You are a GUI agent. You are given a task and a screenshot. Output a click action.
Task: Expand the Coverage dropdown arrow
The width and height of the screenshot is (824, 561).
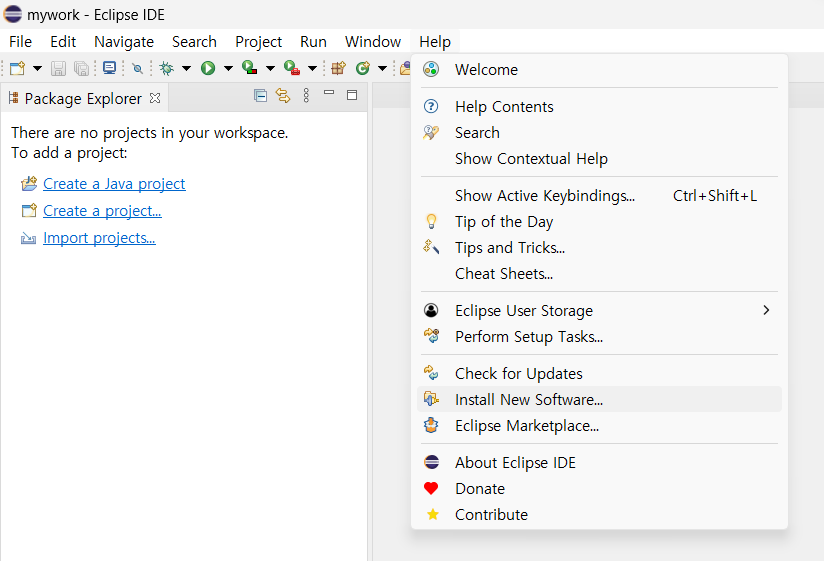point(270,68)
